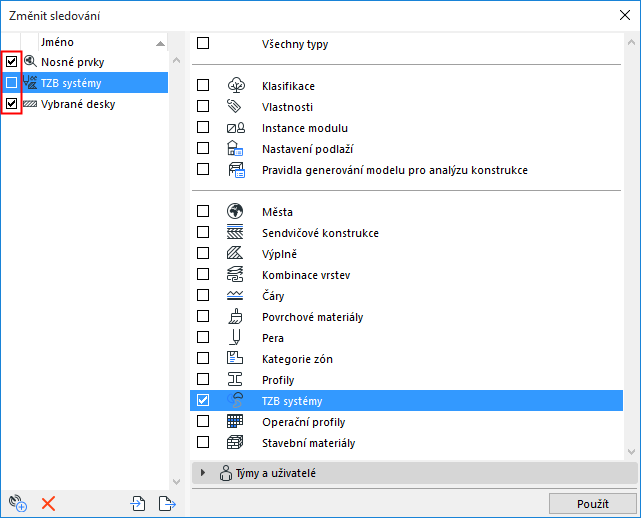Close the Změnit sledování dialog
Image resolution: width=641 pixels, height=518 pixels.
click(x=625, y=16)
